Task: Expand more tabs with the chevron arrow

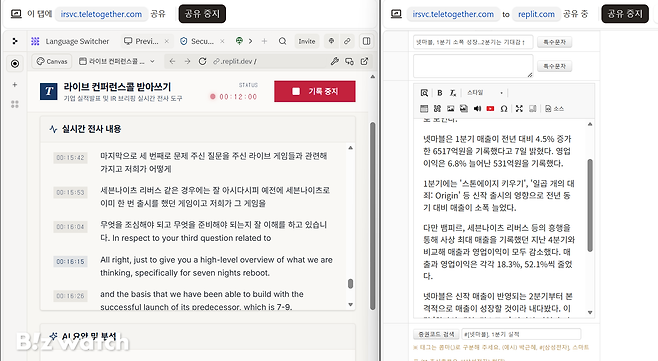Action: tap(251, 41)
